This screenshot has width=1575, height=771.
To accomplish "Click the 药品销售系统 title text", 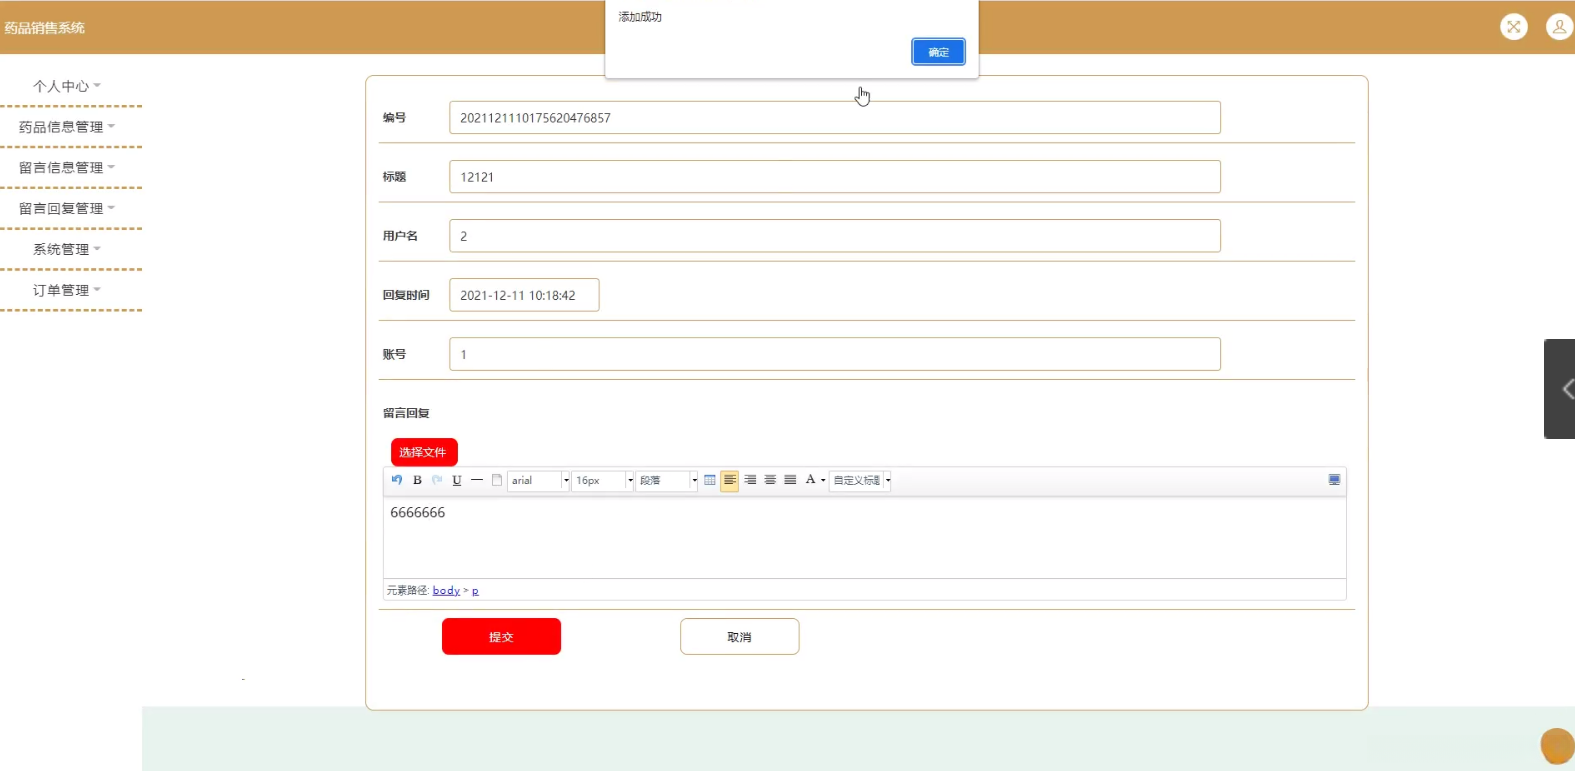I will (x=45, y=28).
